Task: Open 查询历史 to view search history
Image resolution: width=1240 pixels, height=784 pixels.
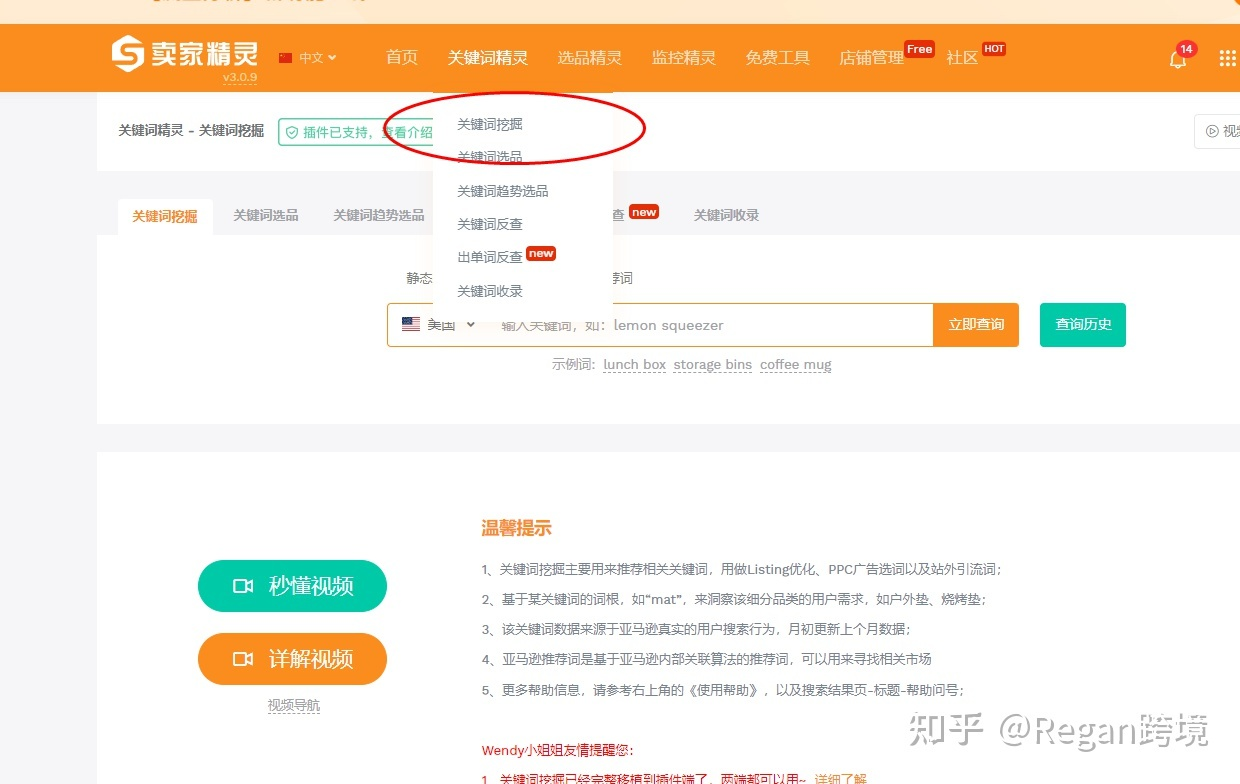Action: pyautogui.click(x=1082, y=324)
